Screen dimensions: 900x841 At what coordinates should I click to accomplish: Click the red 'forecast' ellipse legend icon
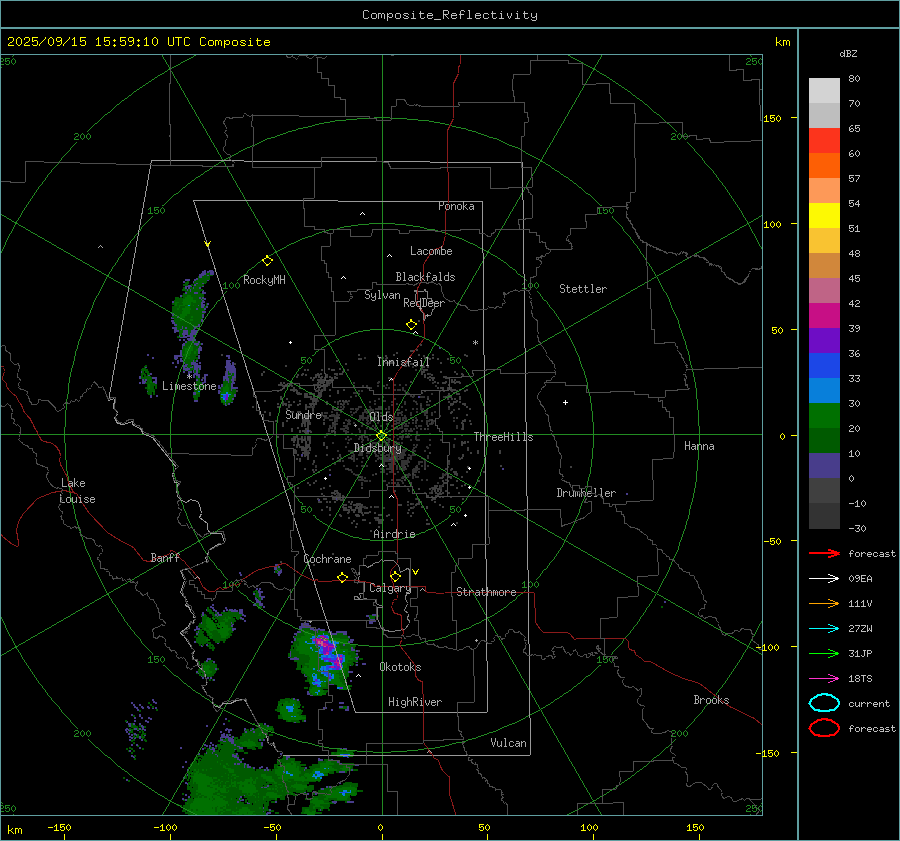tap(824, 728)
